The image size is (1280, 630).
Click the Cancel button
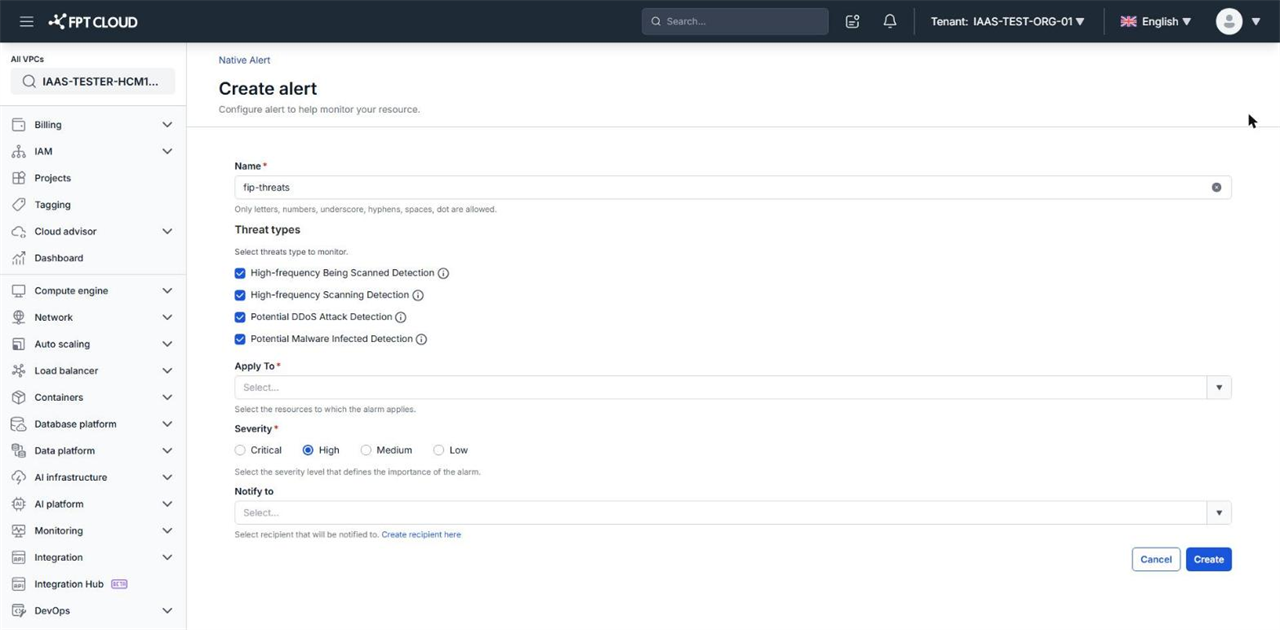point(1156,559)
